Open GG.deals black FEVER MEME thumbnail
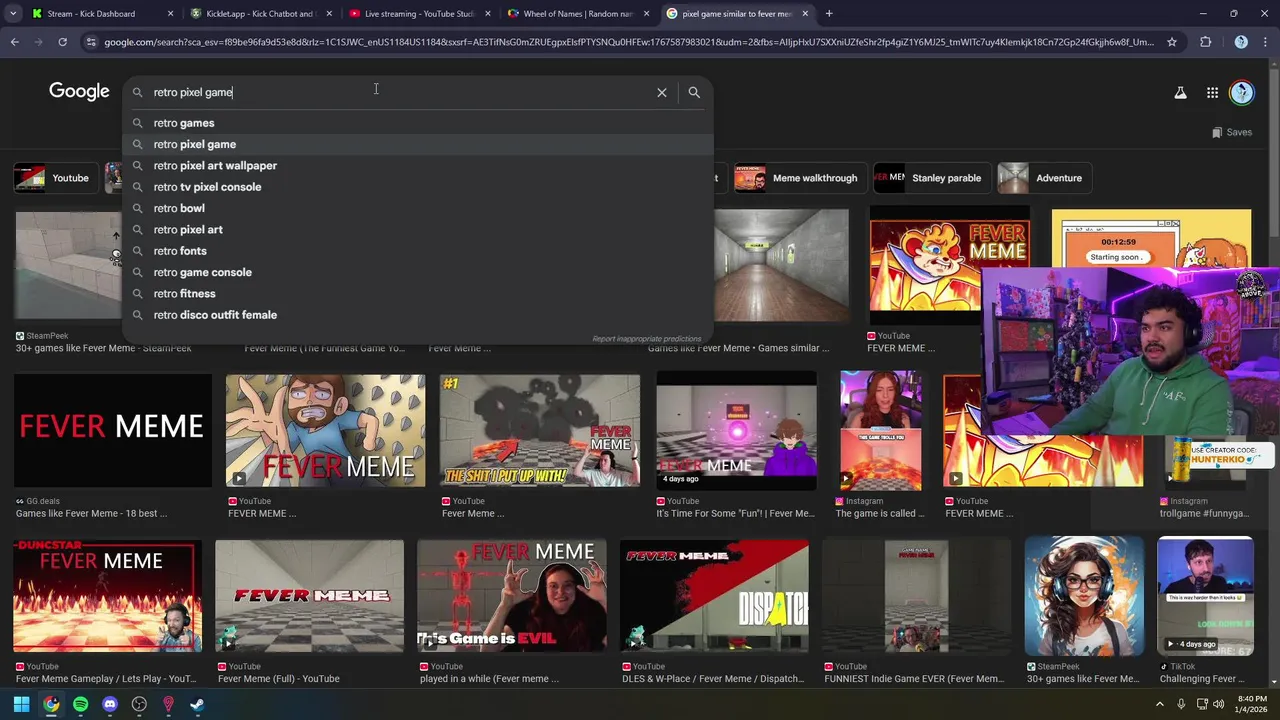 pyautogui.click(x=113, y=430)
